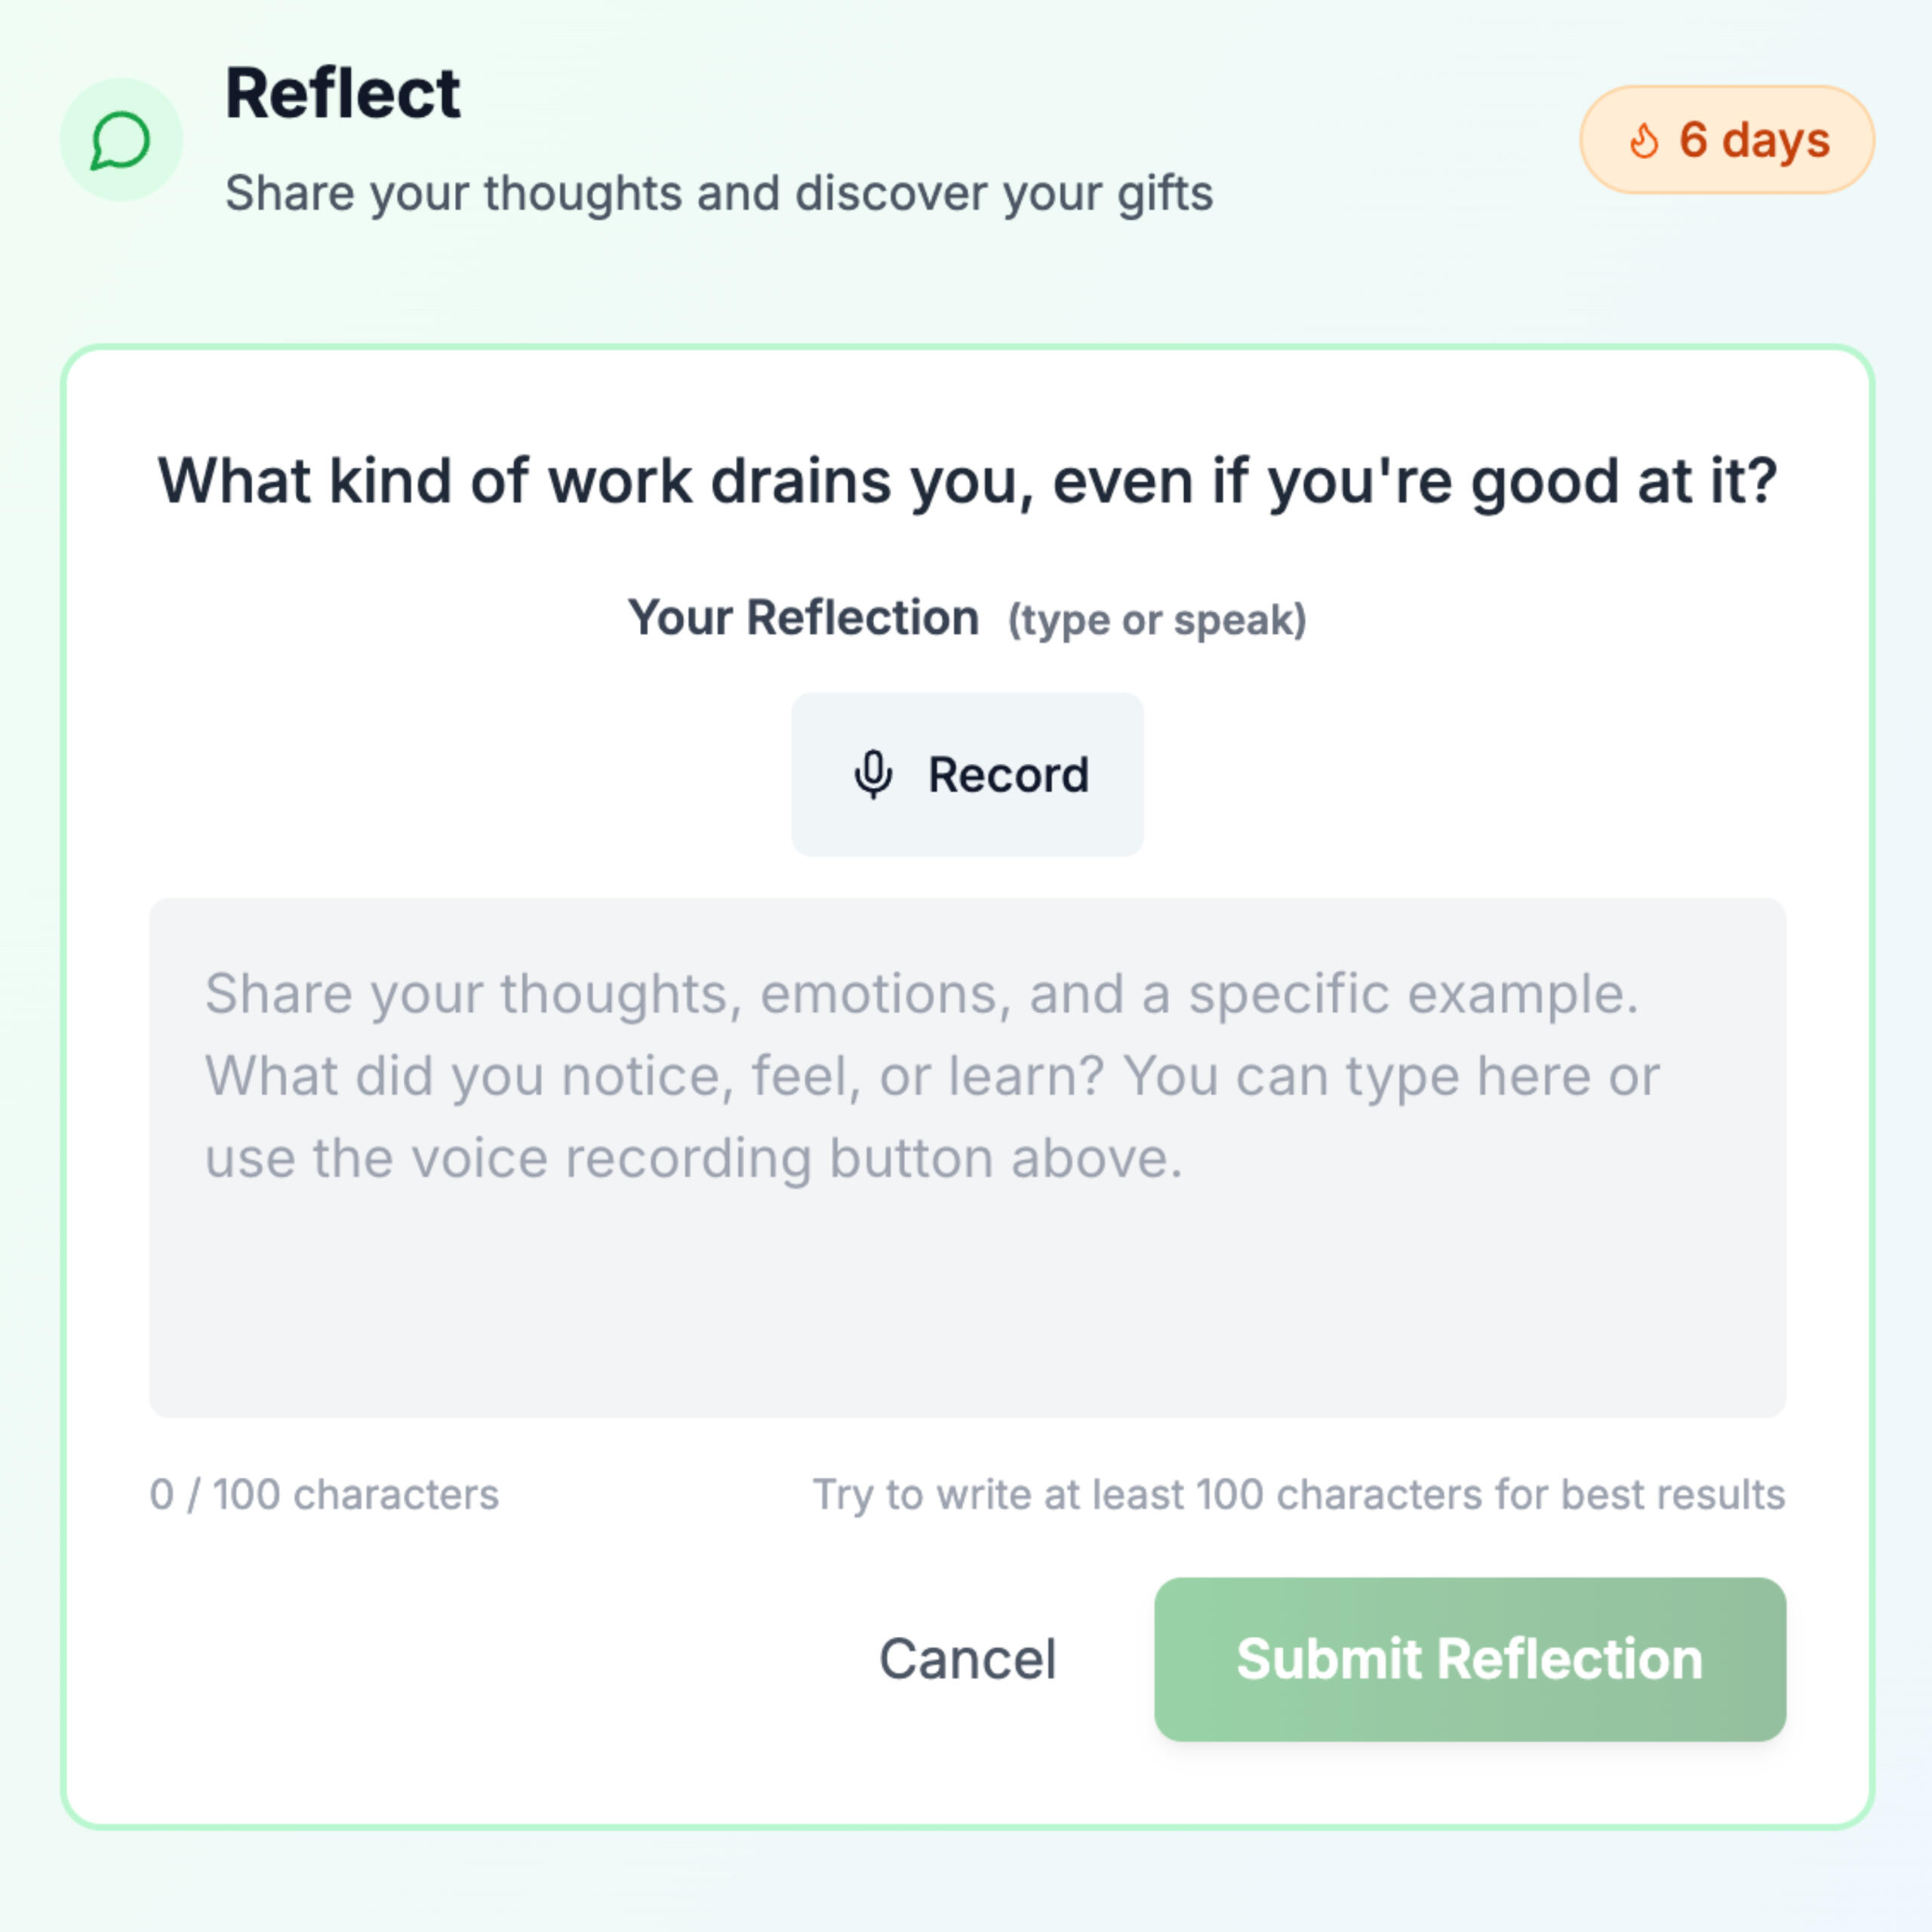This screenshot has width=1932, height=1932.
Task: Click the flame icon in the streak badge
Action: tap(1643, 141)
